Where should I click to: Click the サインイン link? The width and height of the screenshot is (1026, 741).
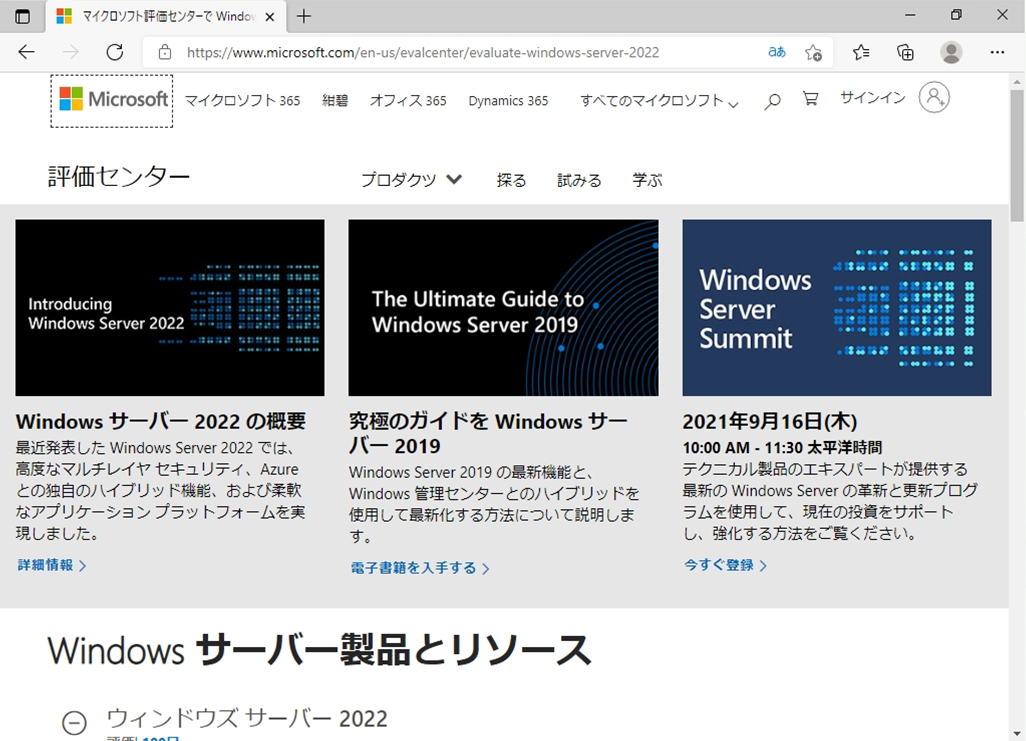tap(873, 98)
